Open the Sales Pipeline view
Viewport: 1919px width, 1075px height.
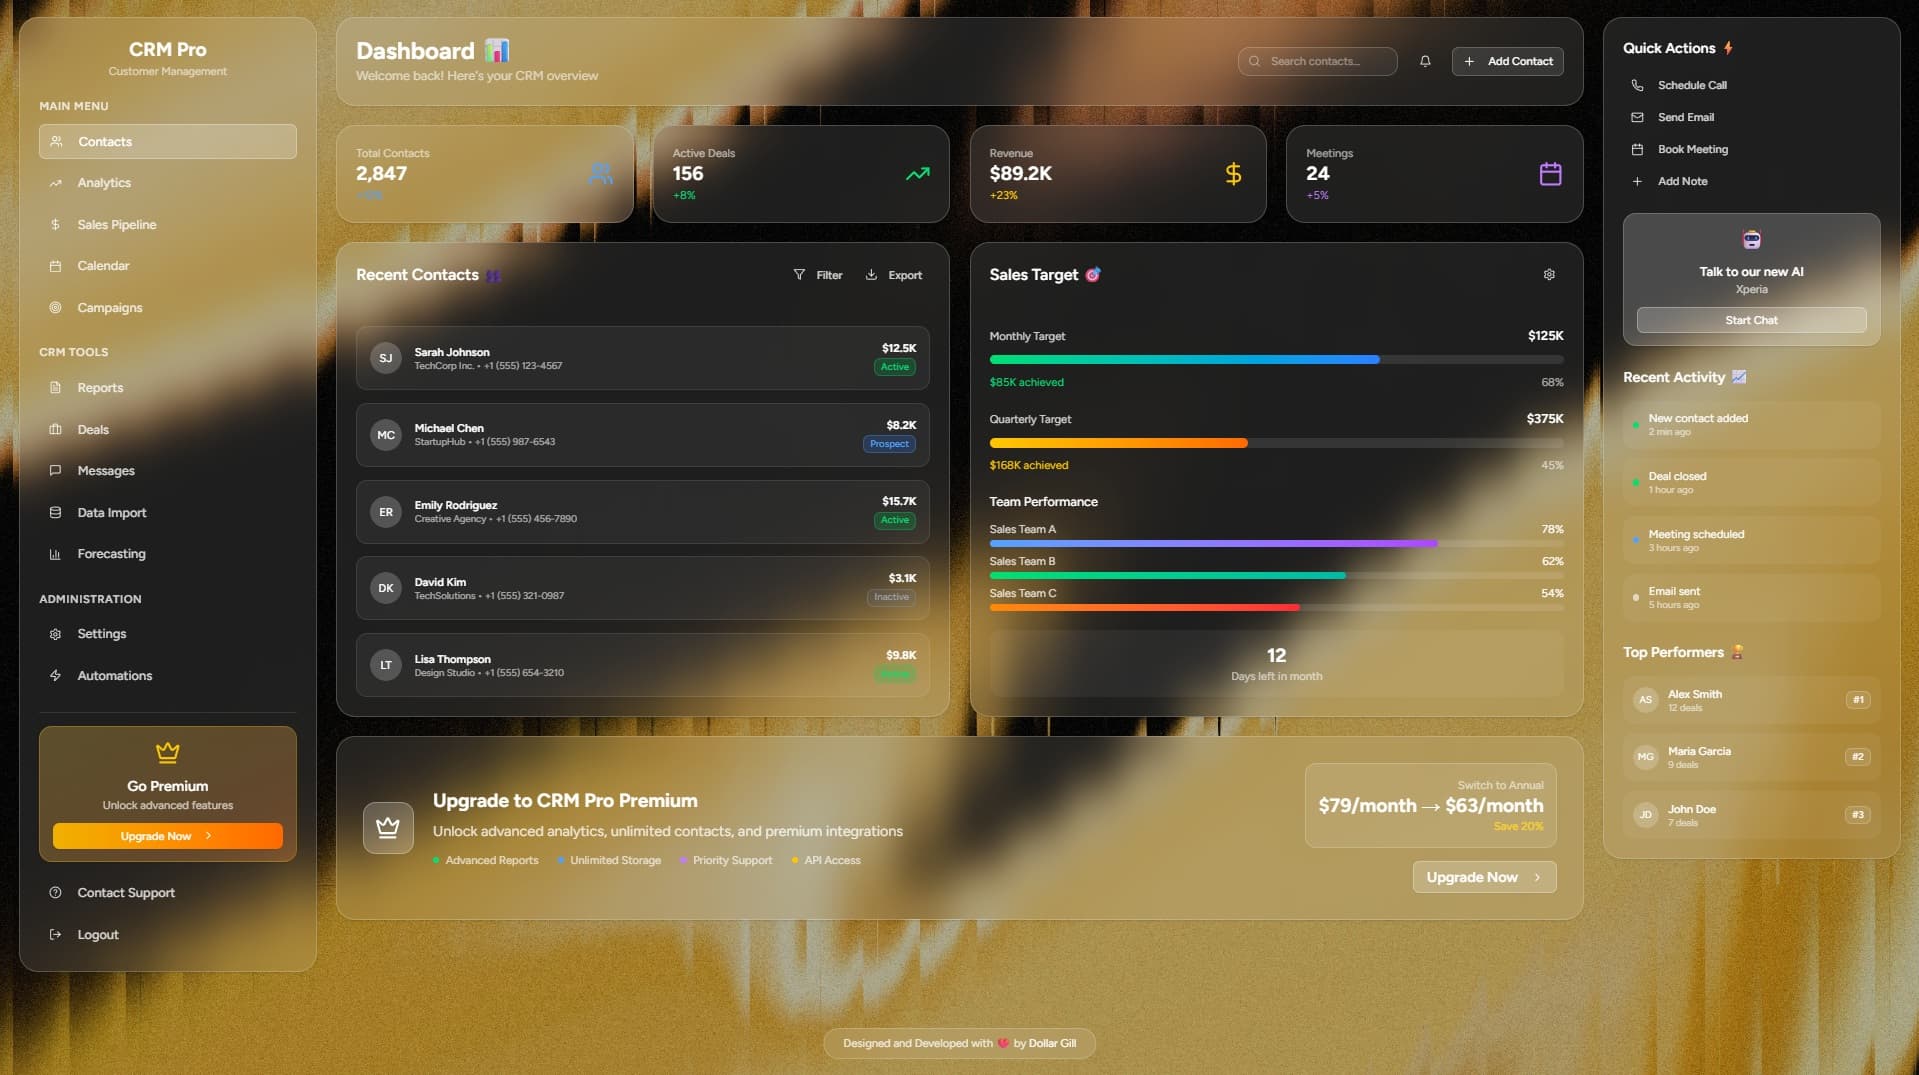pyautogui.click(x=116, y=224)
